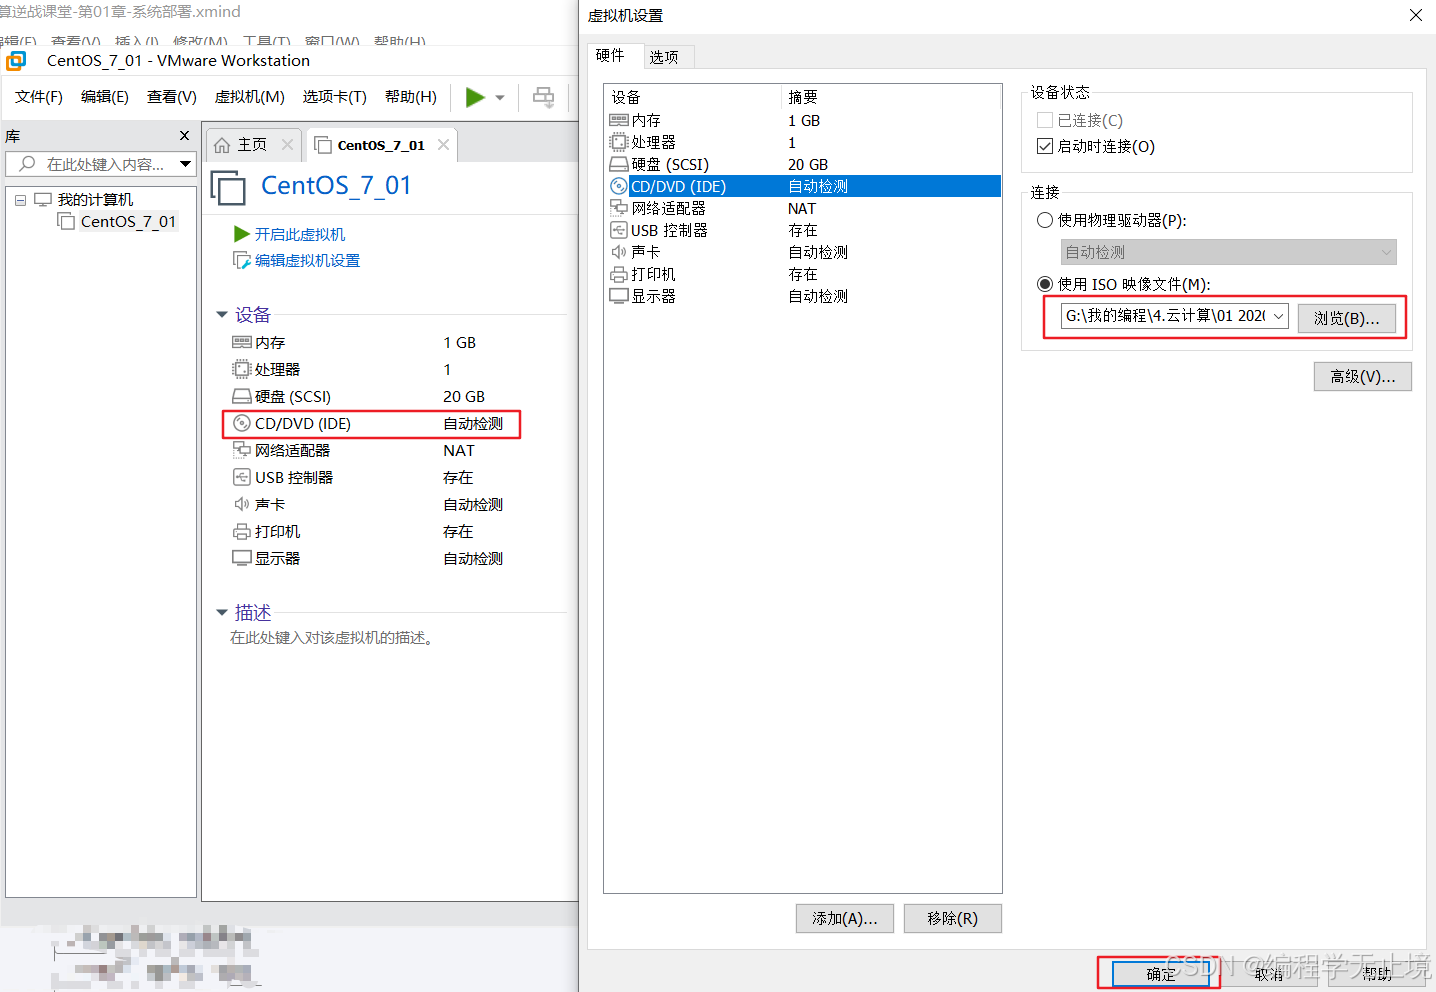
Task: Select CentOS_7_01 in the library tree
Action: coord(128,222)
